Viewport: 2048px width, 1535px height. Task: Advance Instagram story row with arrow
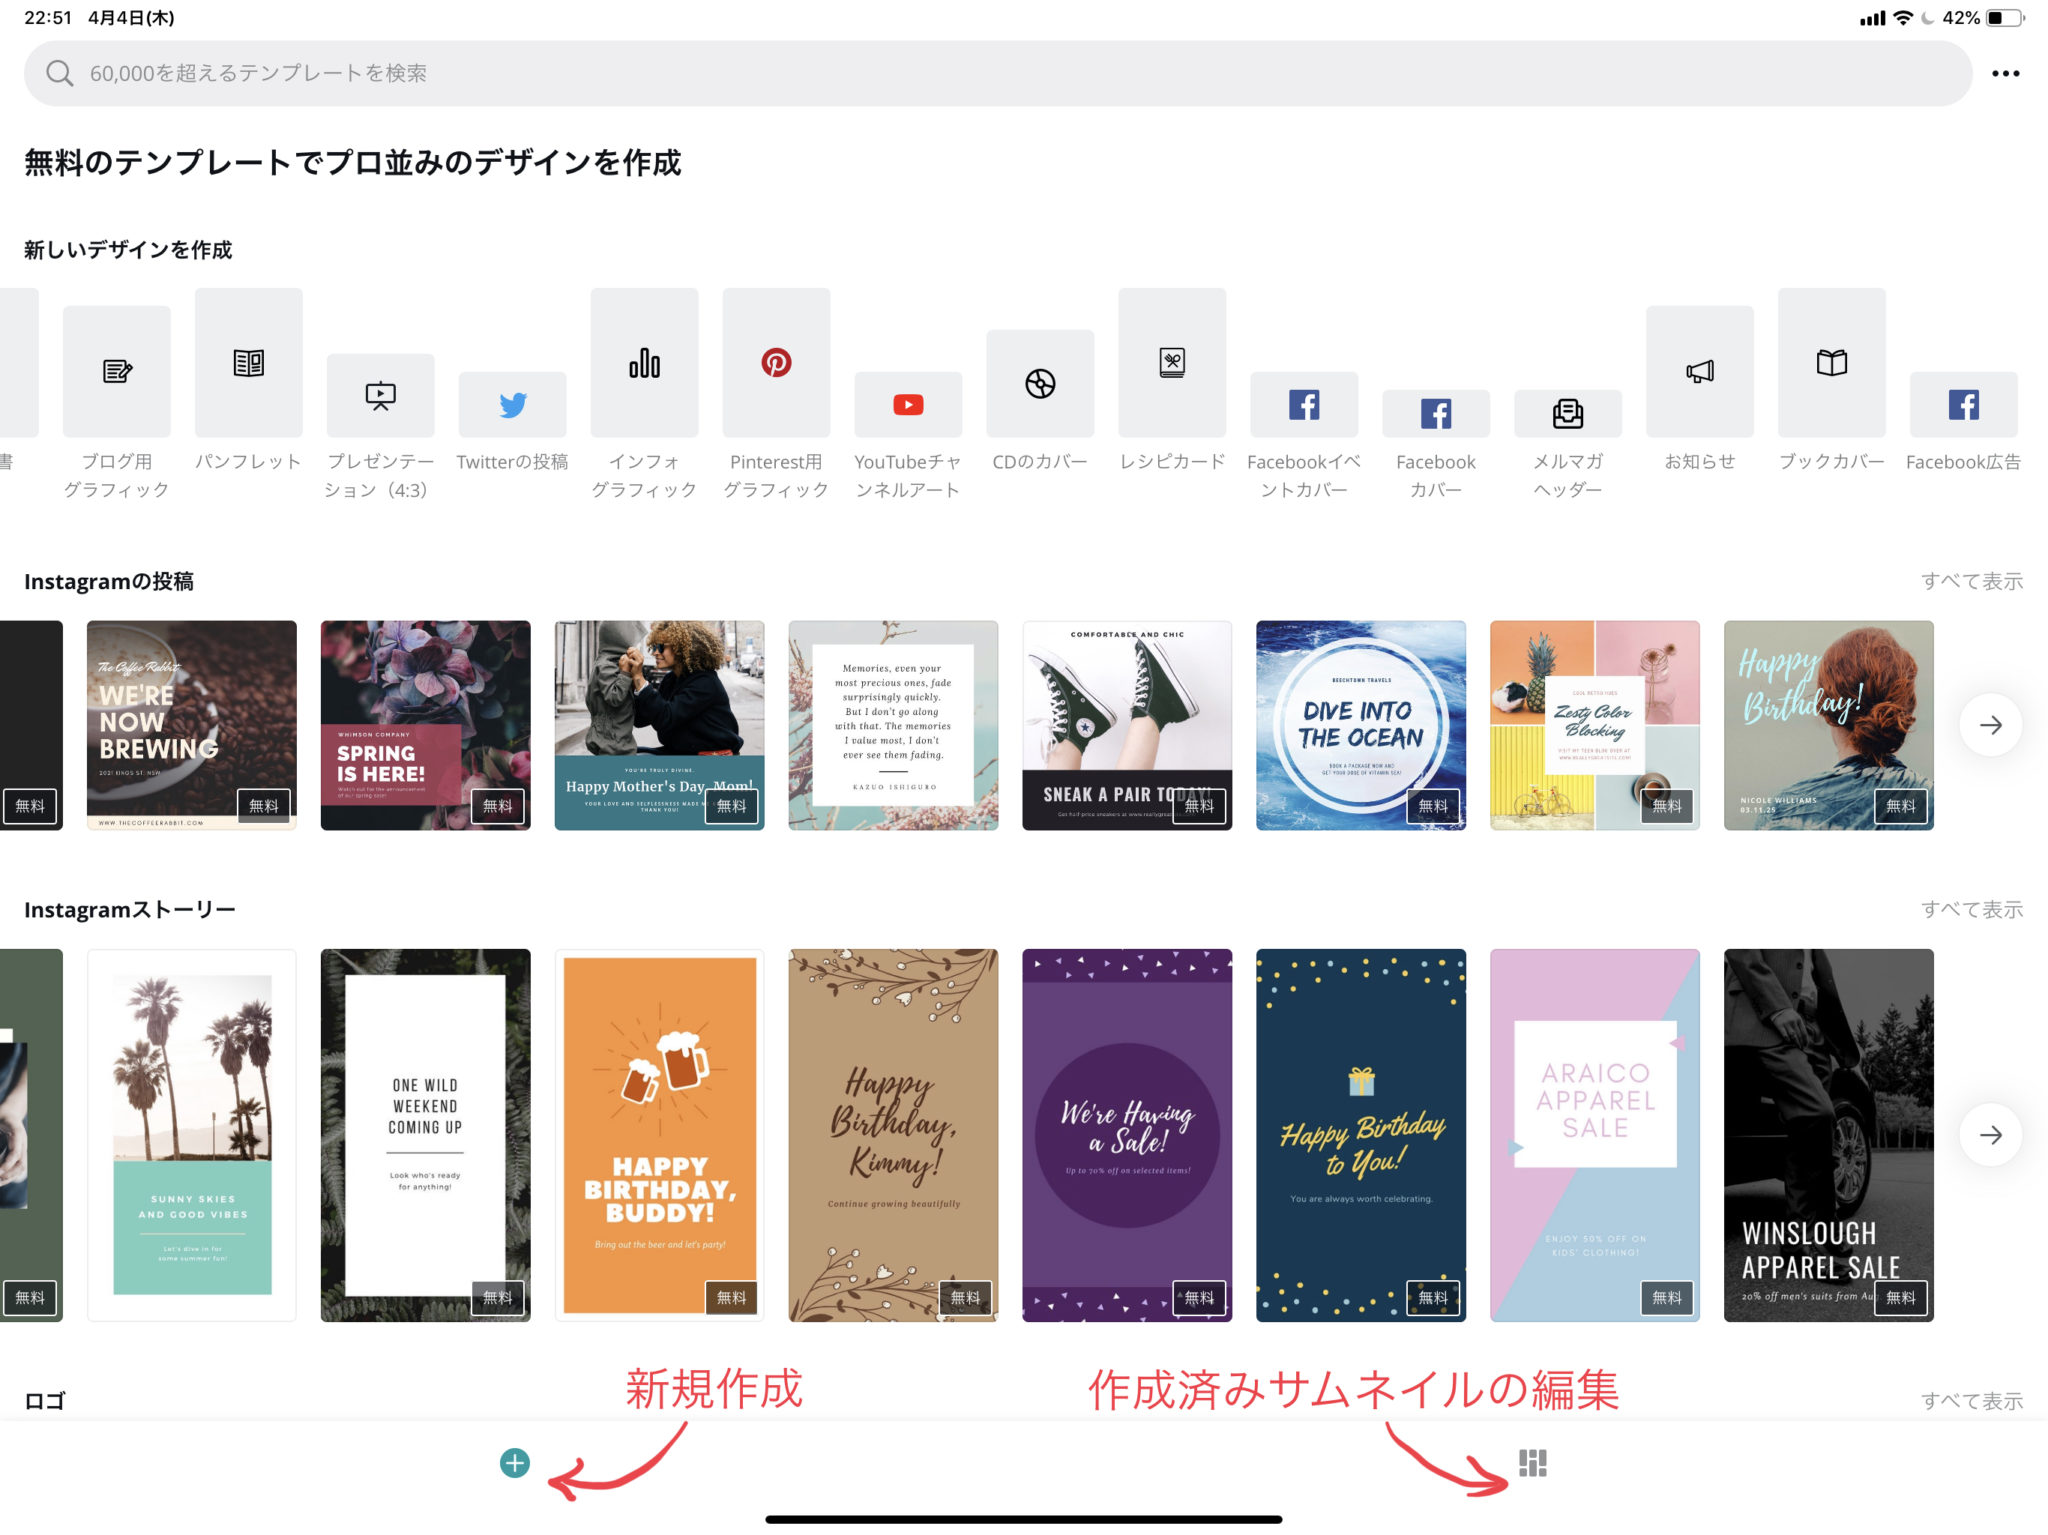tap(1990, 1135)
